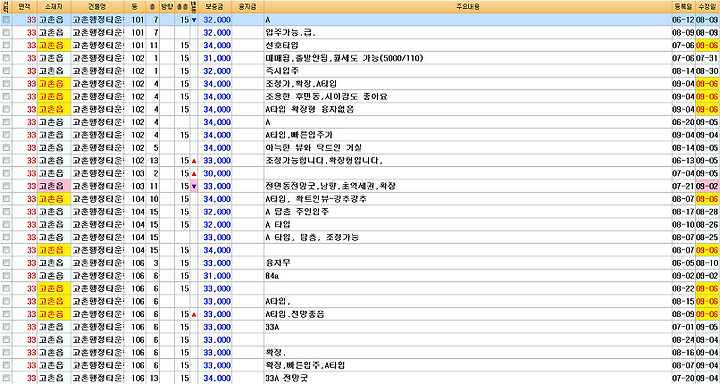The width and height of the screenshot is (720, 384).
Task: Check the box in the 84a row
Action: pyautogui.click(x=6, y=276)
